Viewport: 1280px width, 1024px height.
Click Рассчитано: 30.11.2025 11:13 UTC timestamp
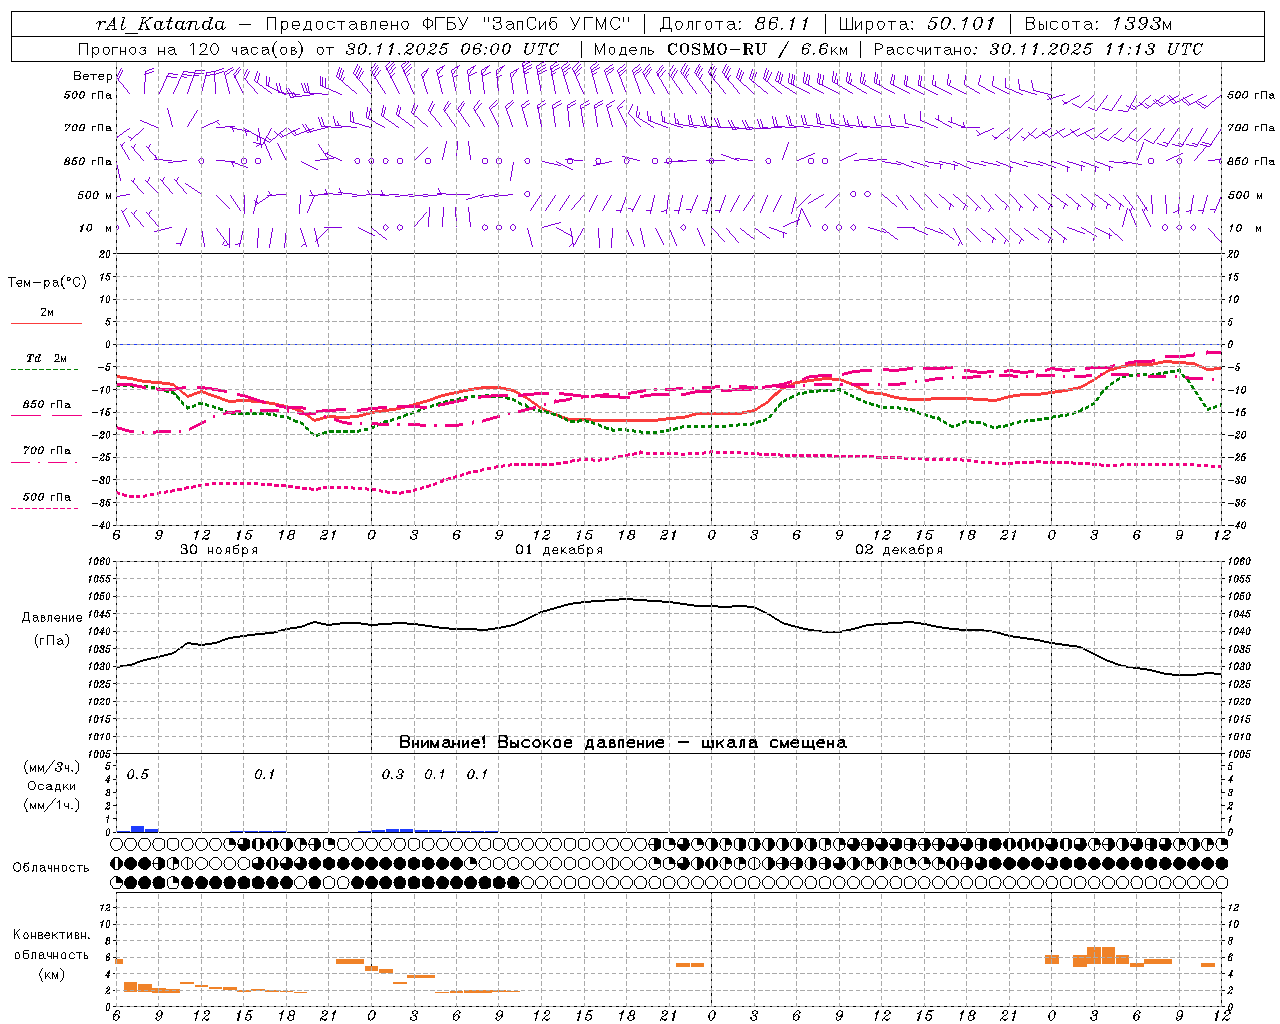(x=1038, y=49)
